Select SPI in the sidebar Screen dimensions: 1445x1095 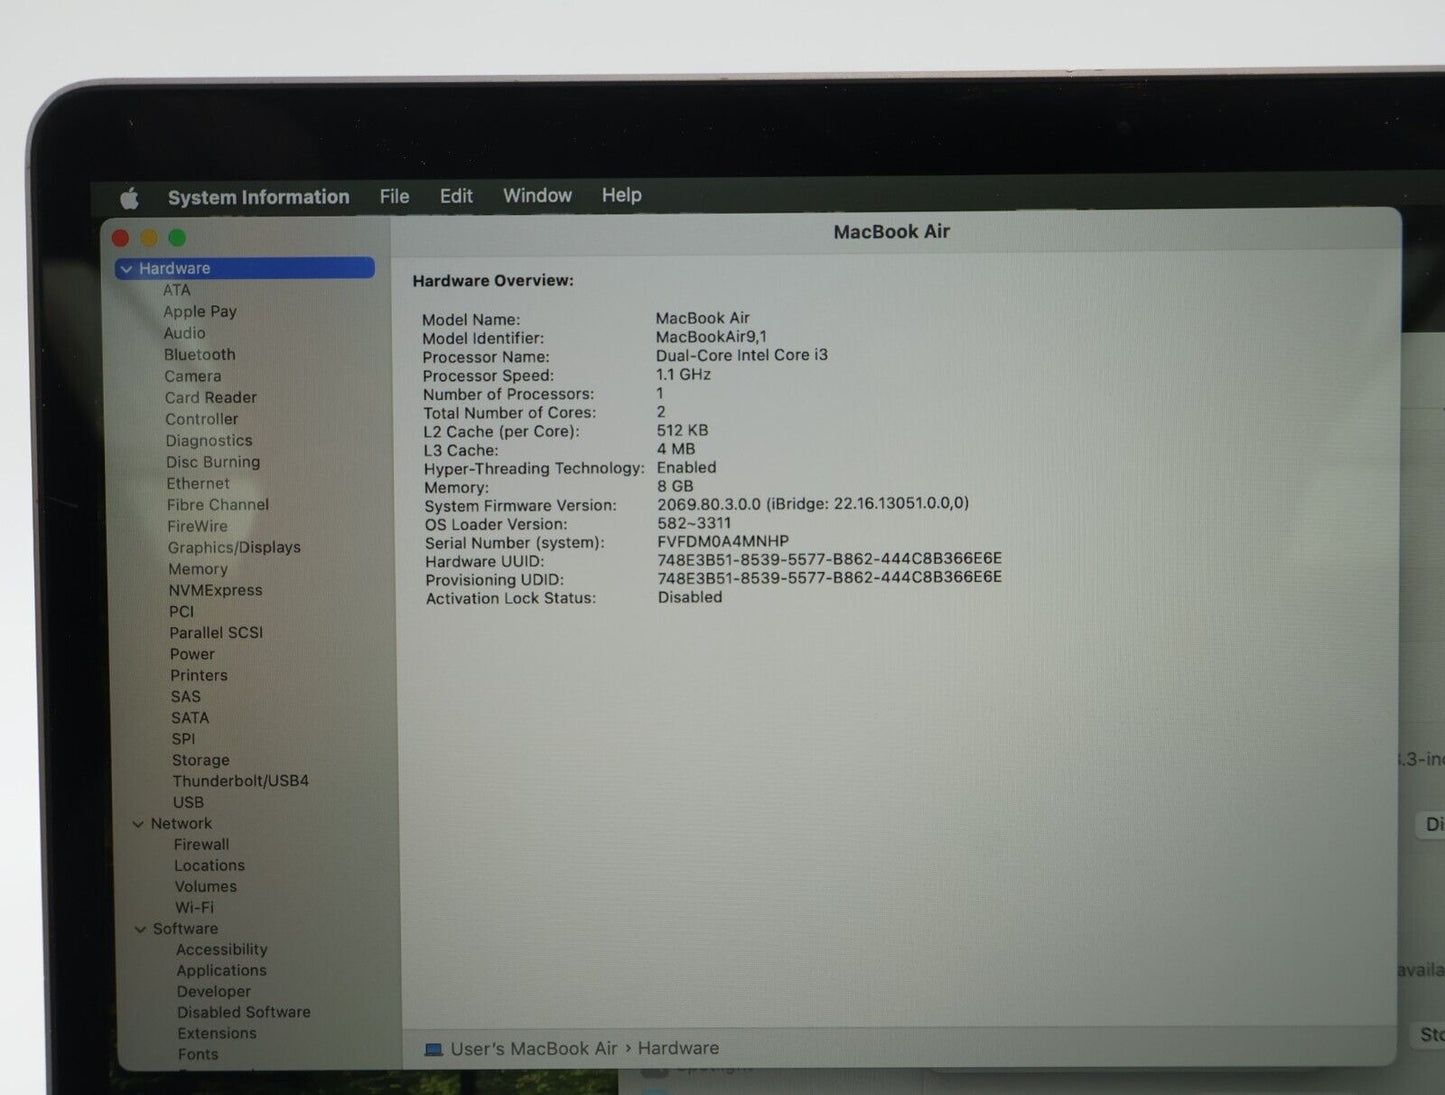click(183, 738)
